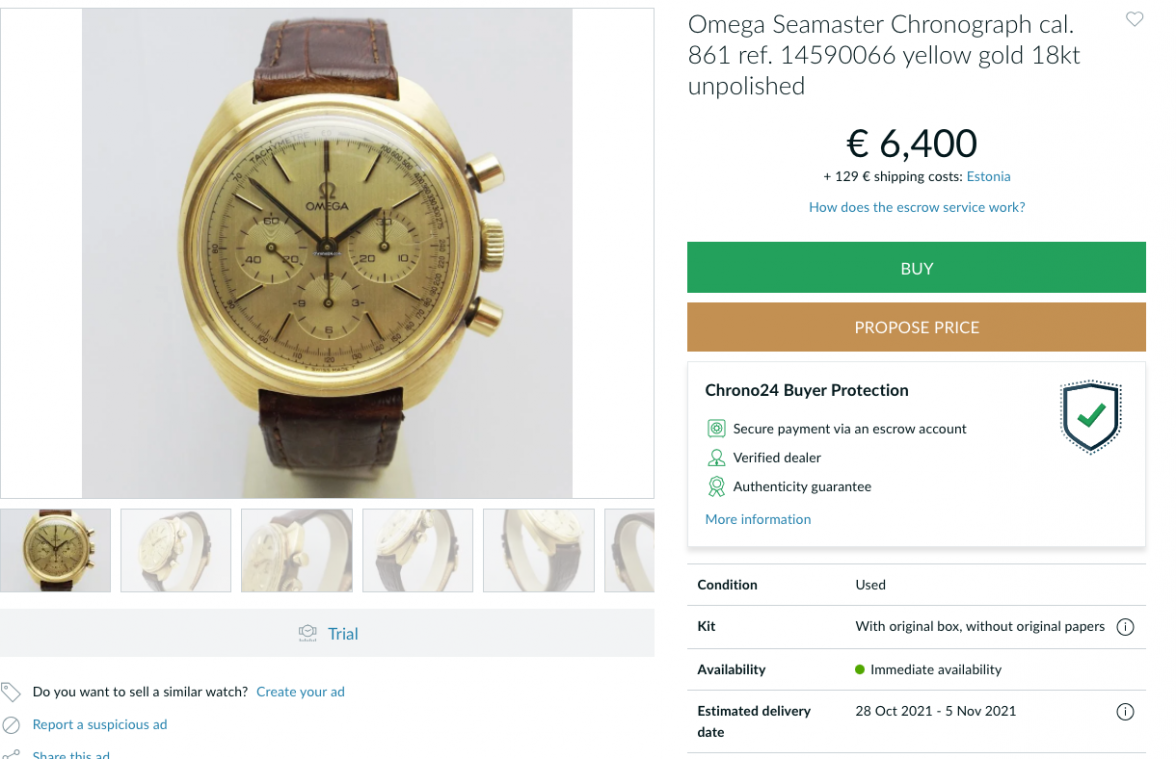Click the report suspicious ad icon

[x=11, y=724]
